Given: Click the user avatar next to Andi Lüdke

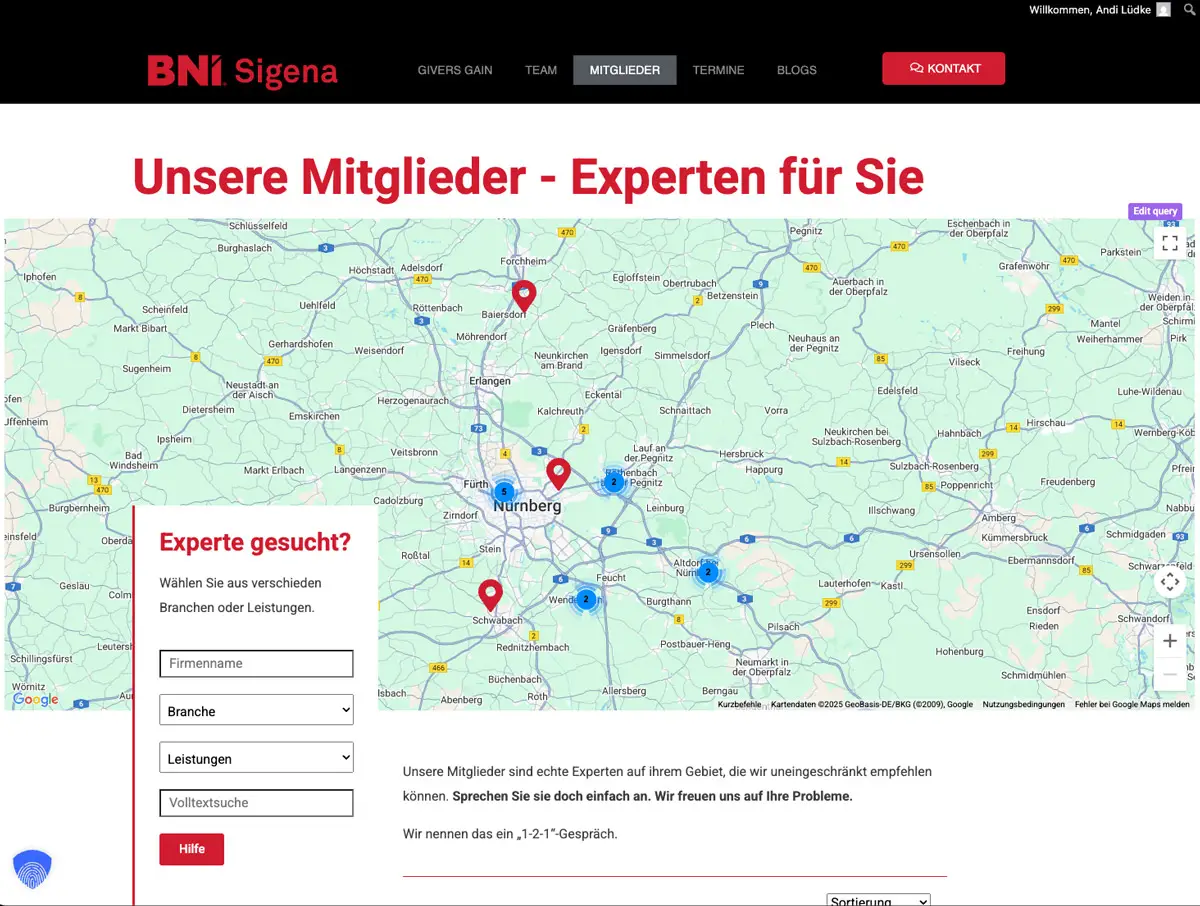Looking at the screenshot, I should click(1163, 10).
